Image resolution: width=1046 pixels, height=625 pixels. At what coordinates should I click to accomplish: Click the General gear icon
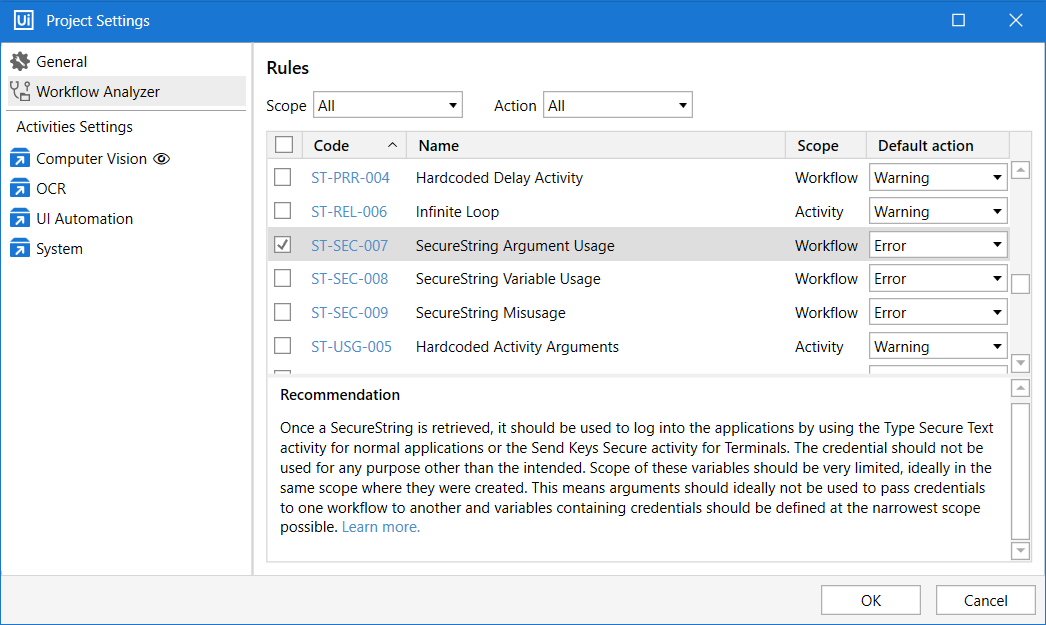point(20,62)
